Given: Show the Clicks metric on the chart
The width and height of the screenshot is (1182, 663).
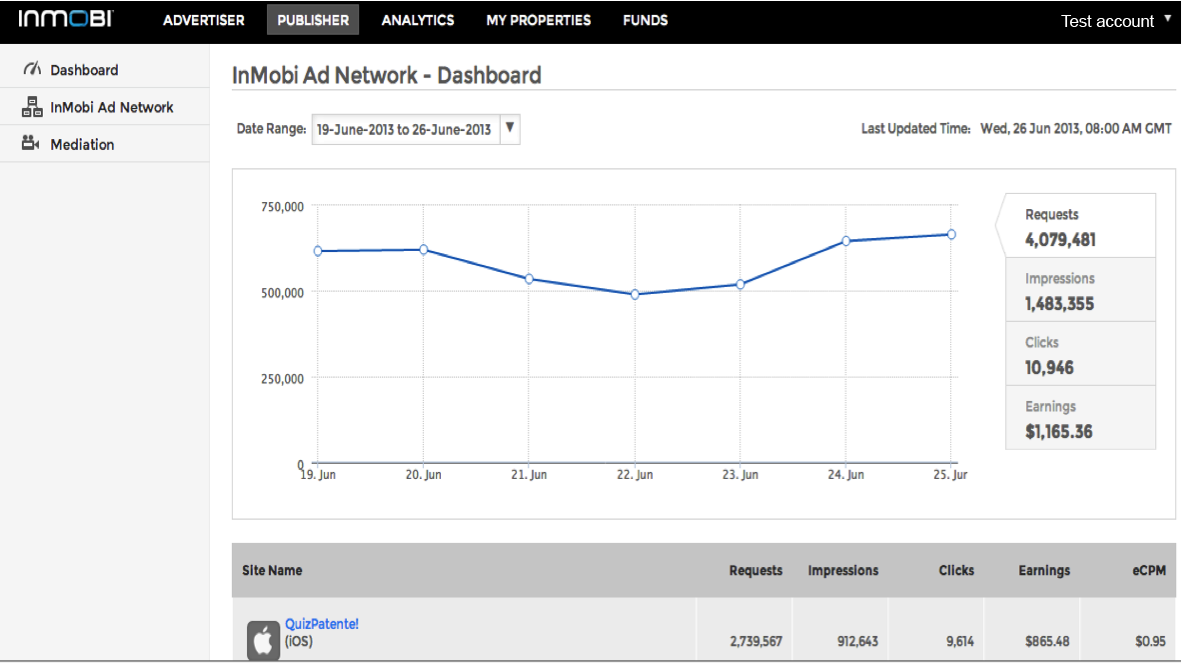Looking at the screenshot, I should (1080, 354).
